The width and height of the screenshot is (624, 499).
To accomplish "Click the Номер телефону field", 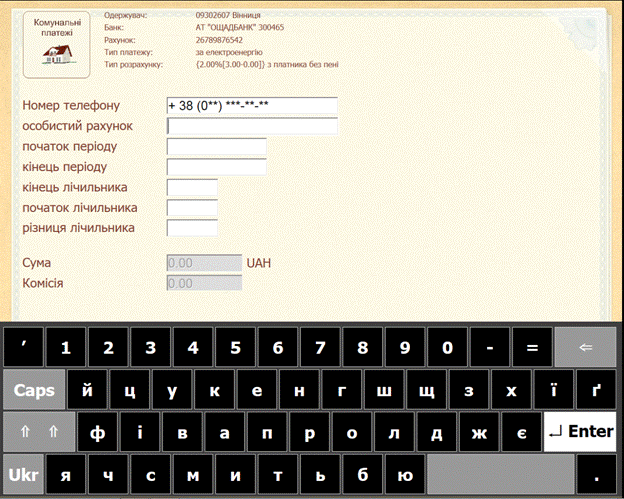I will point(252,106).
